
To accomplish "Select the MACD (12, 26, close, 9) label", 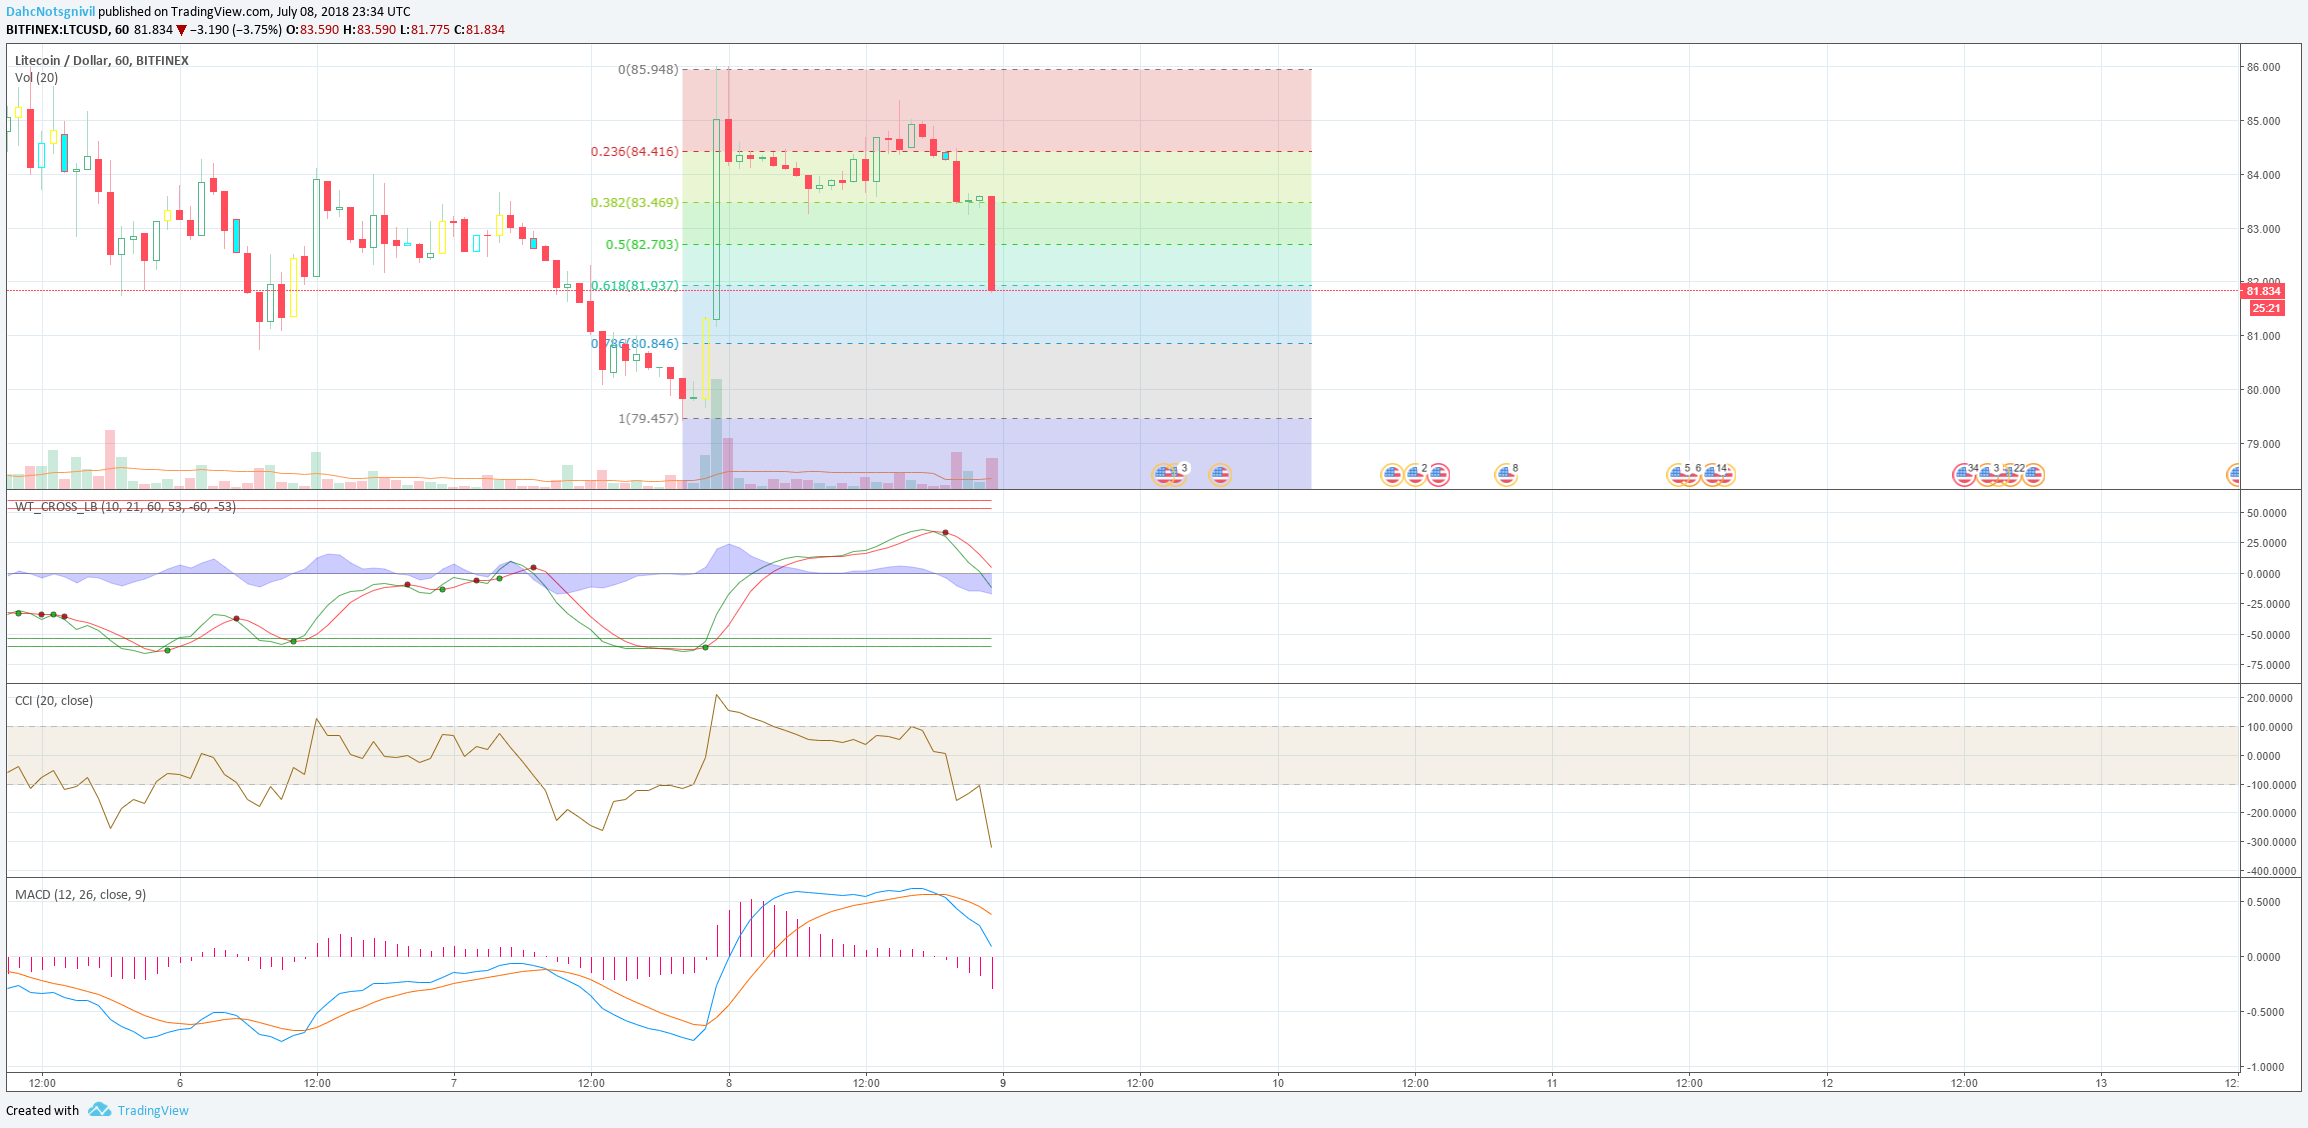I will [x=80, y=895].
